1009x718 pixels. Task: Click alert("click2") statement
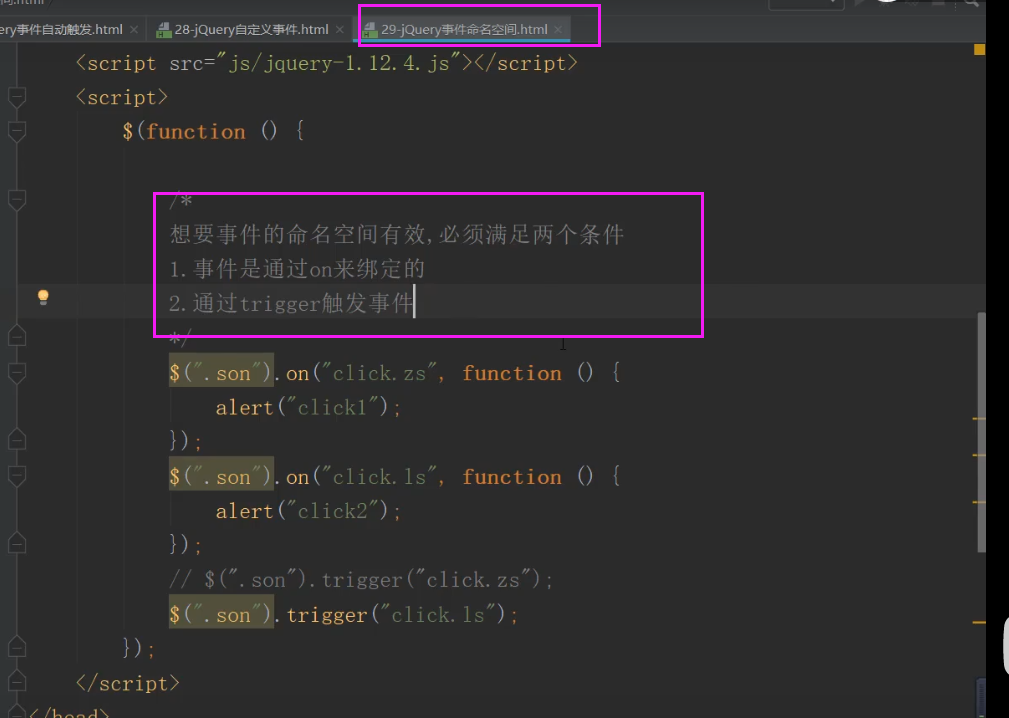[x=308, y=511]
